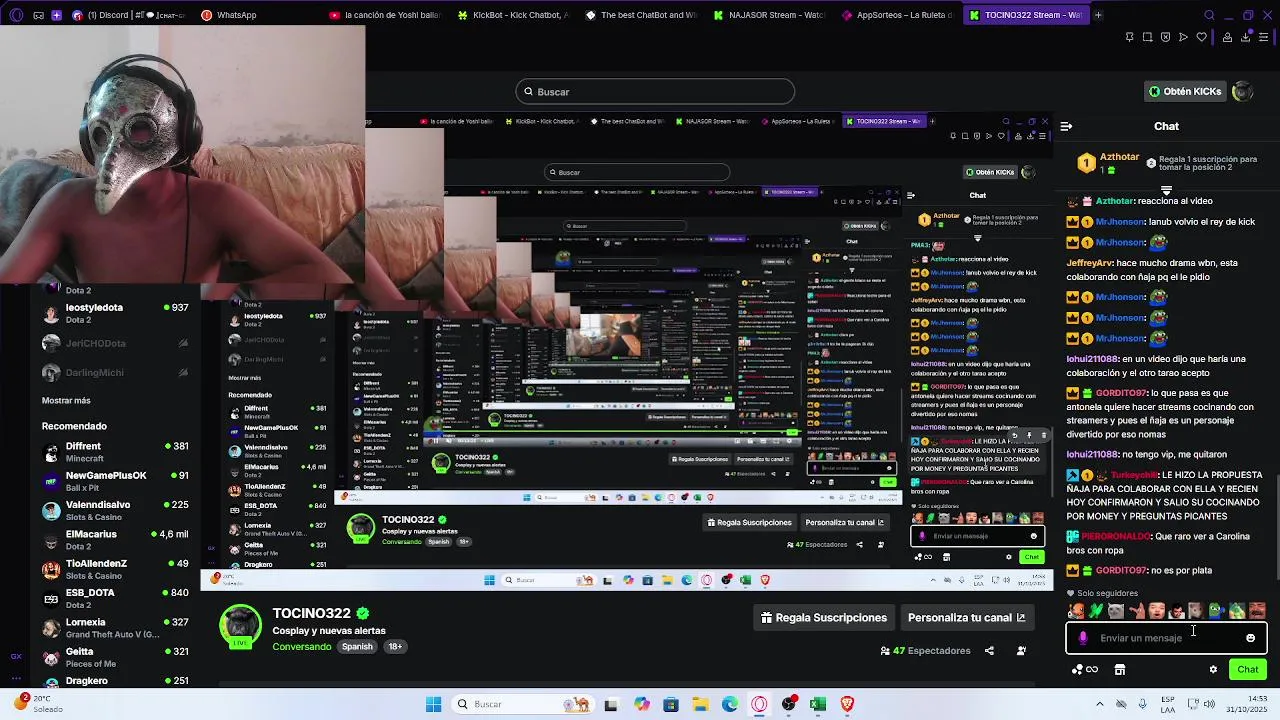Open the shop icon below the message box
The image size is (1280, 720).
tap(1120, 670)
